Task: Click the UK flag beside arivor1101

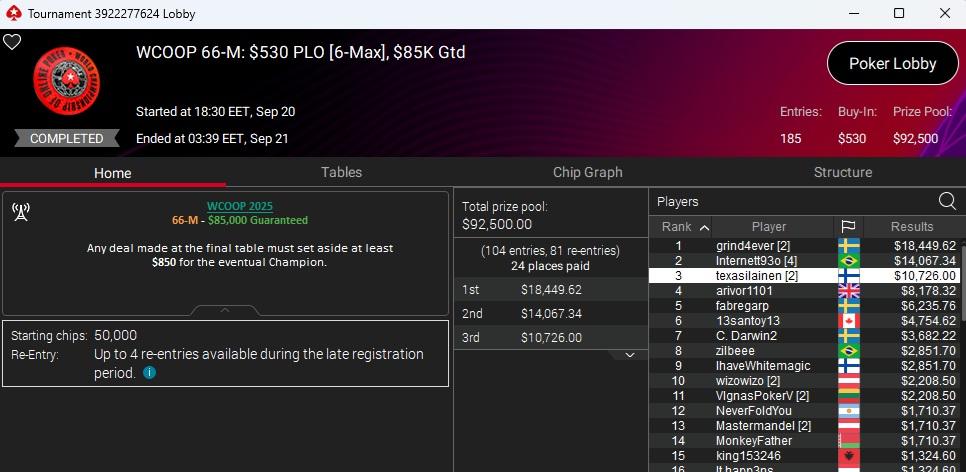Action: [848, 291]
